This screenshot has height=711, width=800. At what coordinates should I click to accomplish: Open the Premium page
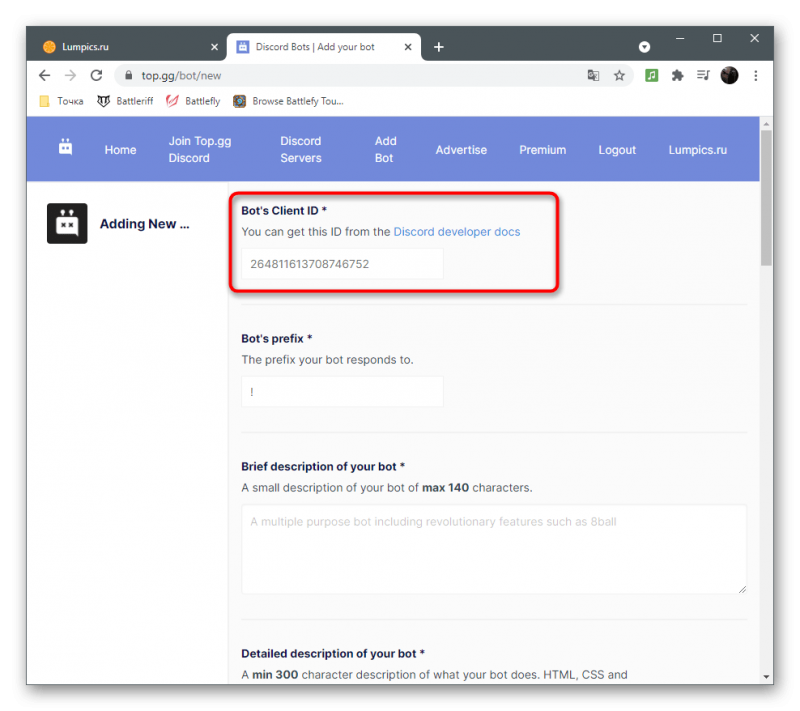coord(542,150)
